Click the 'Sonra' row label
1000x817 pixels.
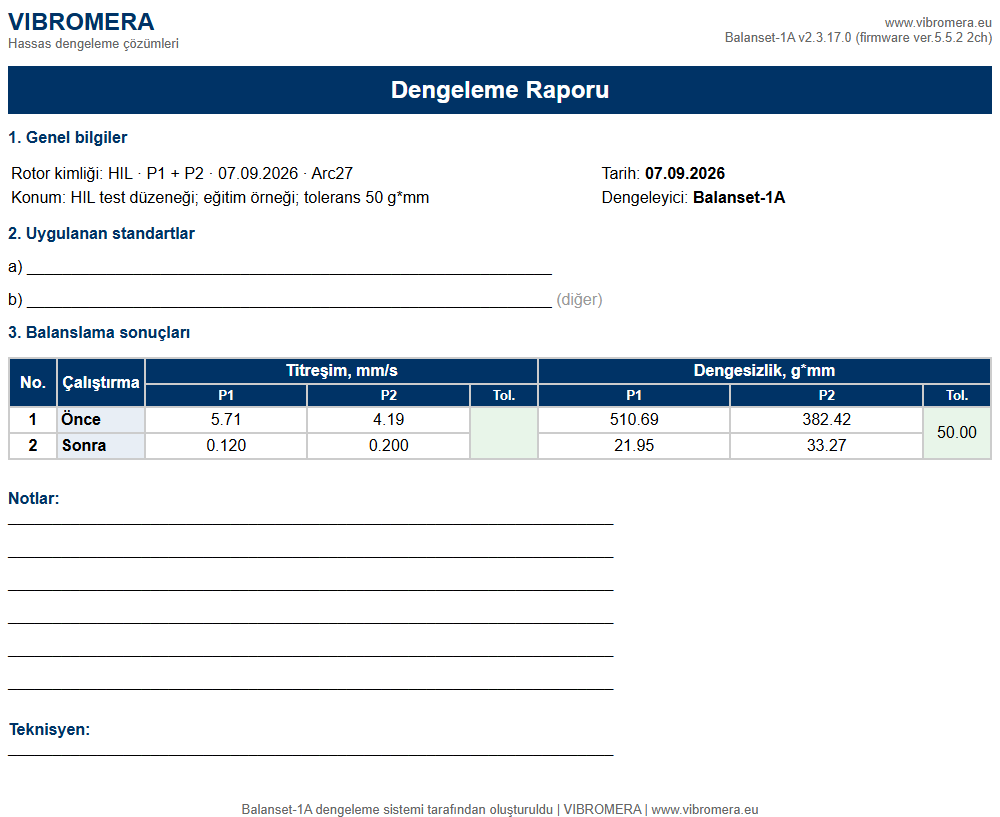click(84, 446)
